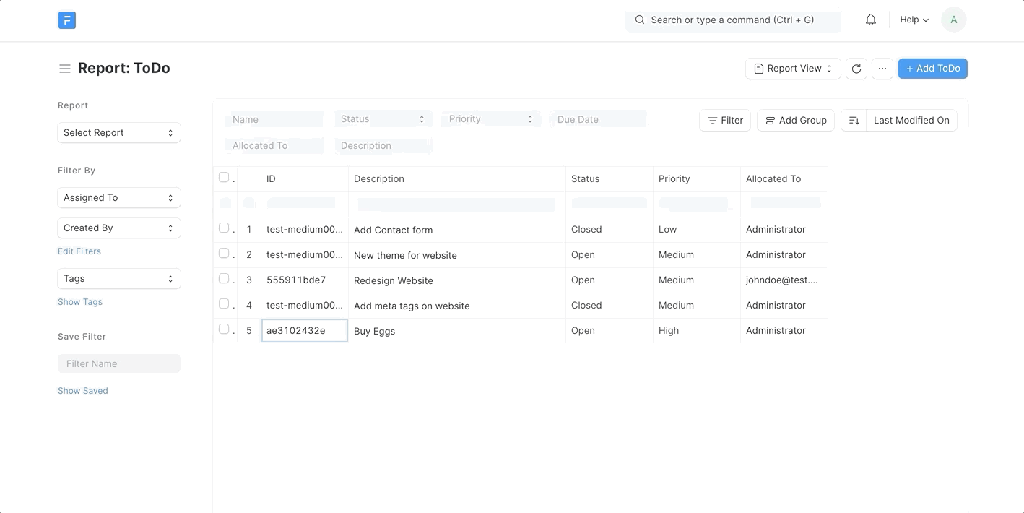
Task: Refresh the ToDo report
Action: [x=857, y=69]
